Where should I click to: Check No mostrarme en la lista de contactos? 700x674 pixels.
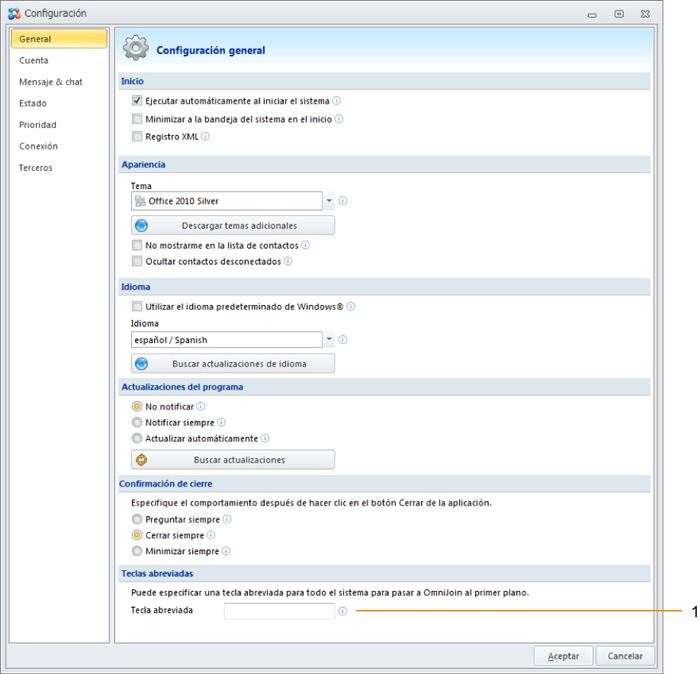(x=137, y=245)
